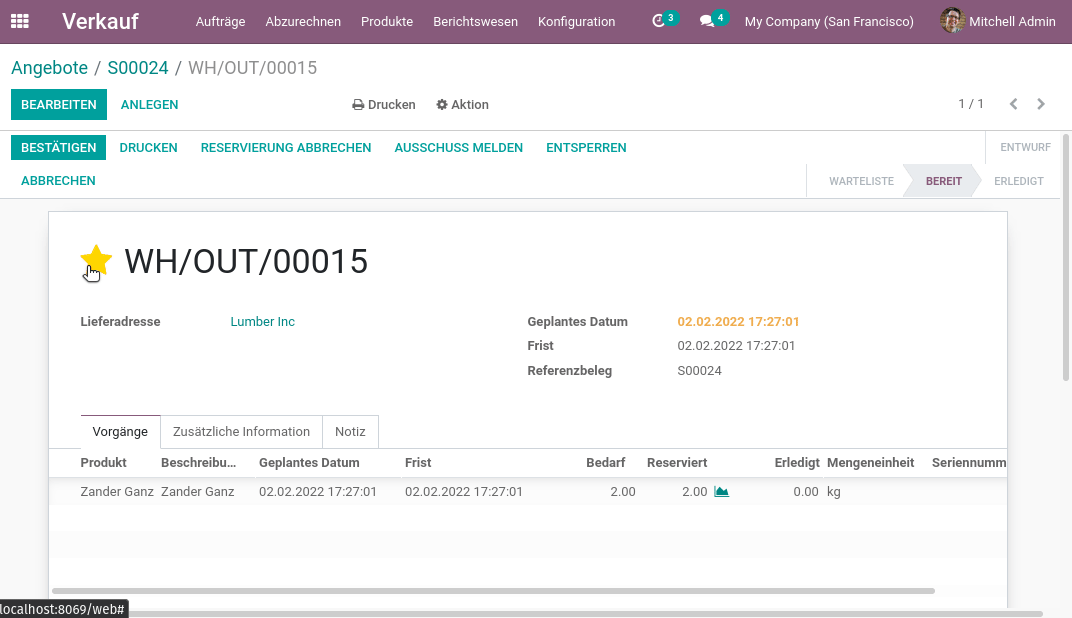This screenshot has height=618, width=1072.
Task: Open the conversations chat bubble icon
Action: pyautogui.click(x=707, y=21)
